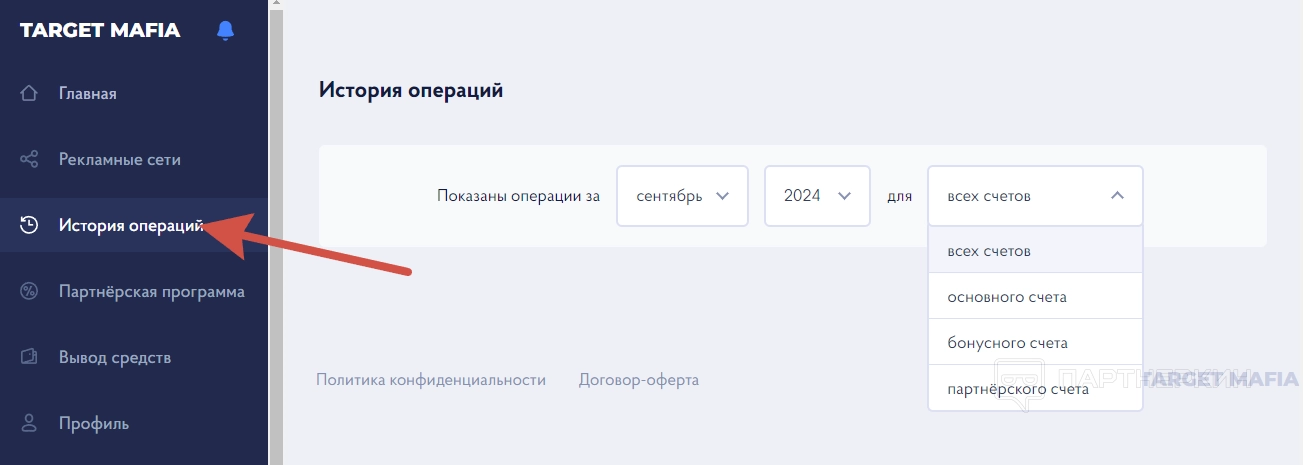
Task: Click the notification bell icon
Action: click(225, 31)
